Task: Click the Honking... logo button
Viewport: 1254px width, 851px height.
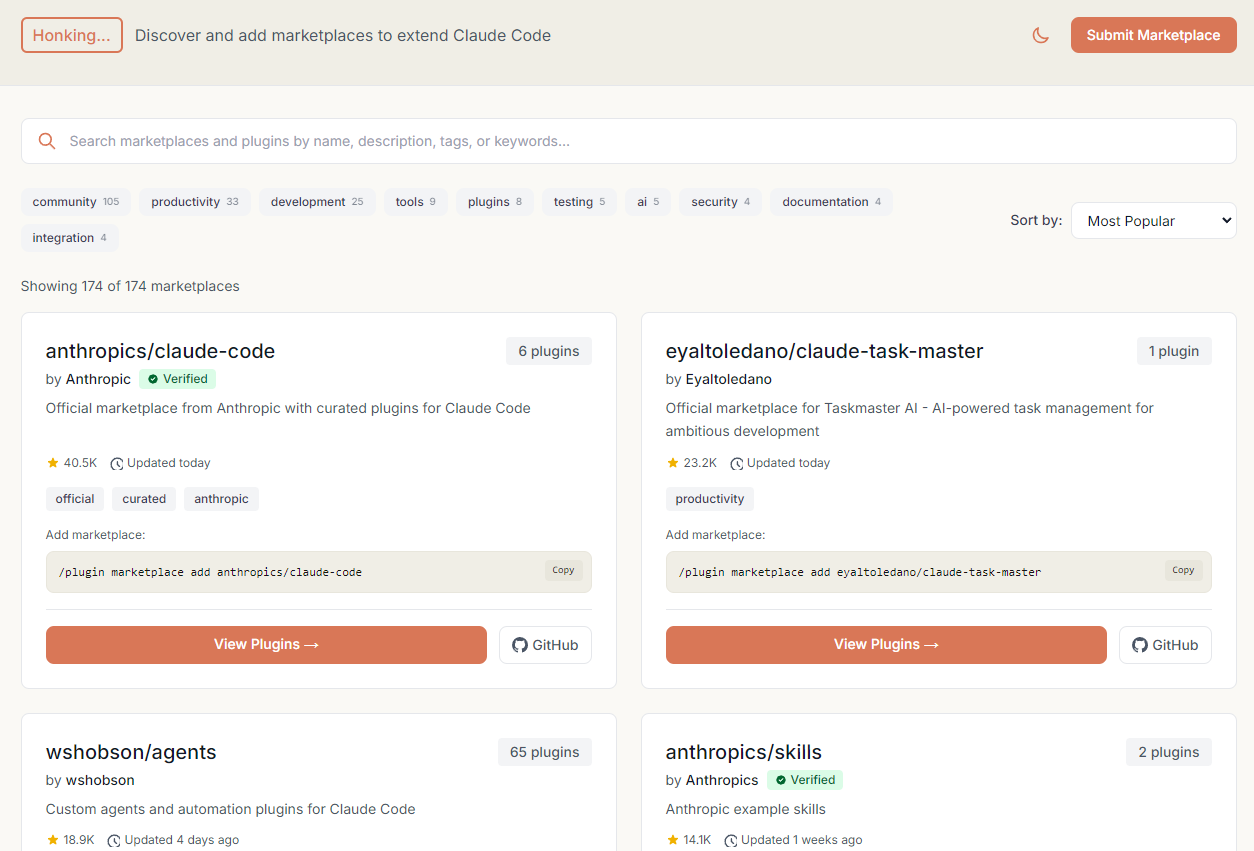Action: point(72,35)
